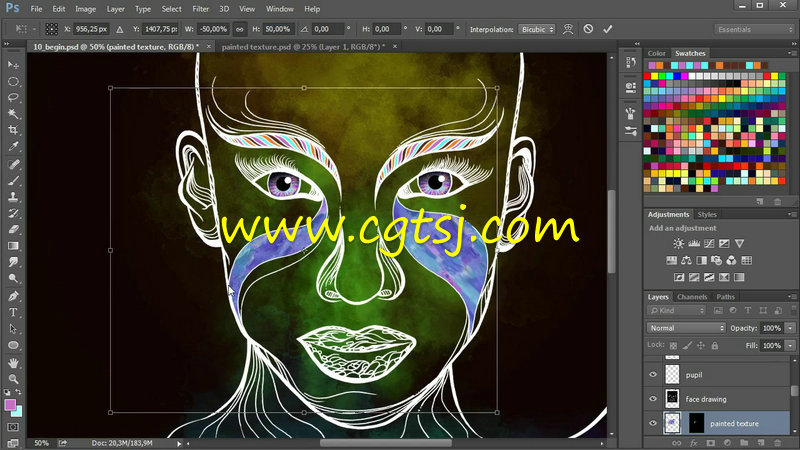Select the Clone Stamp tool
Screen dimensions: 800x450
[13, 197]
